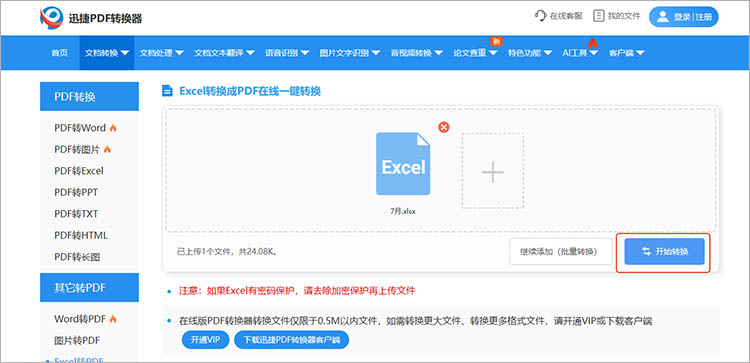The width and height of the screenshot is (750, 363).
Task: Click the hot flame icon next to PDF转图片
Action: pos(107,150)
